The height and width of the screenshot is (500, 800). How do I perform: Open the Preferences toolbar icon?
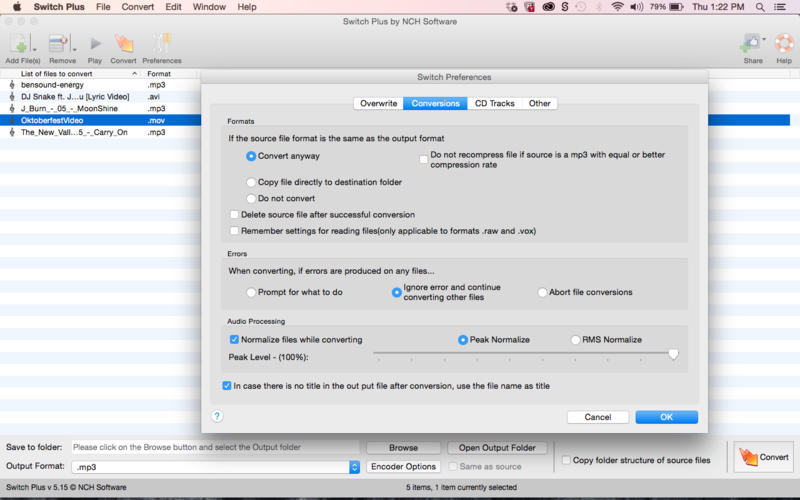pyautogui.click(x=162, y=44)
